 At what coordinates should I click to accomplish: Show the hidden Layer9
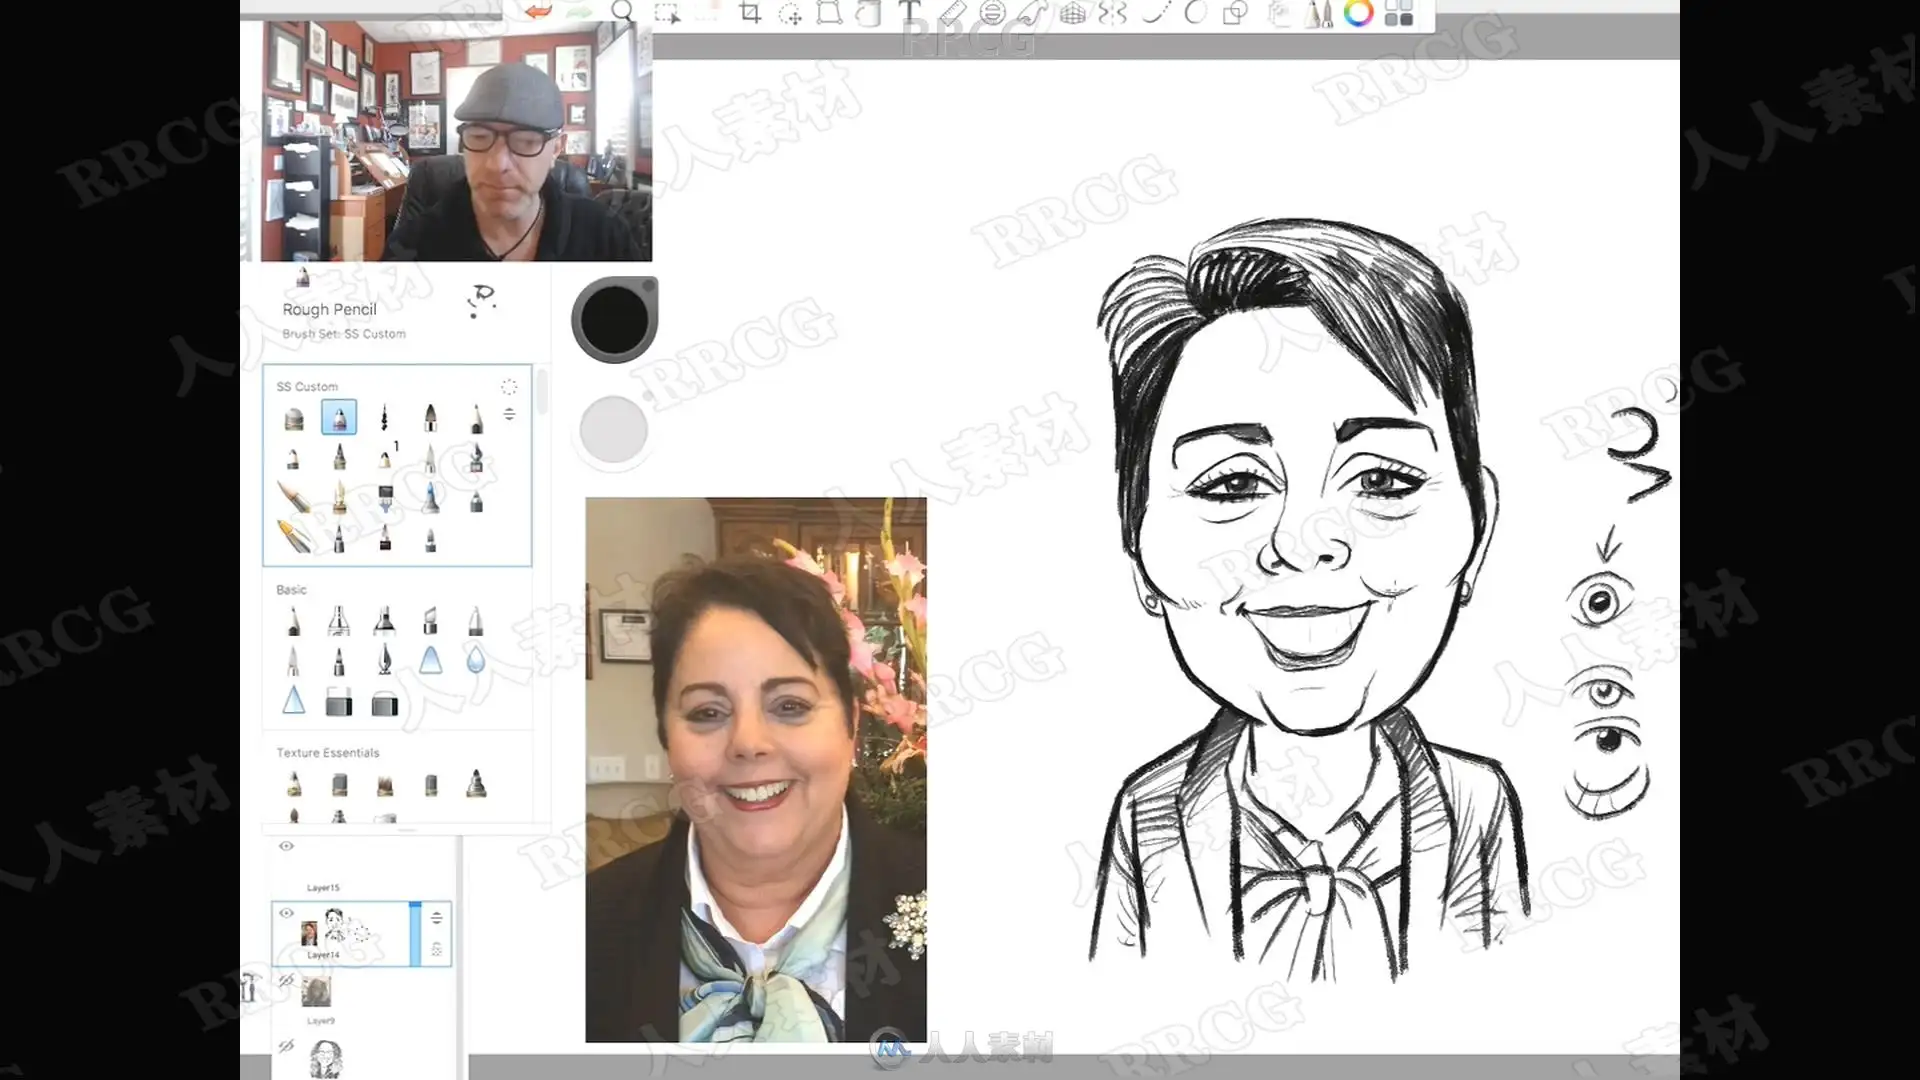coord(286,980)
